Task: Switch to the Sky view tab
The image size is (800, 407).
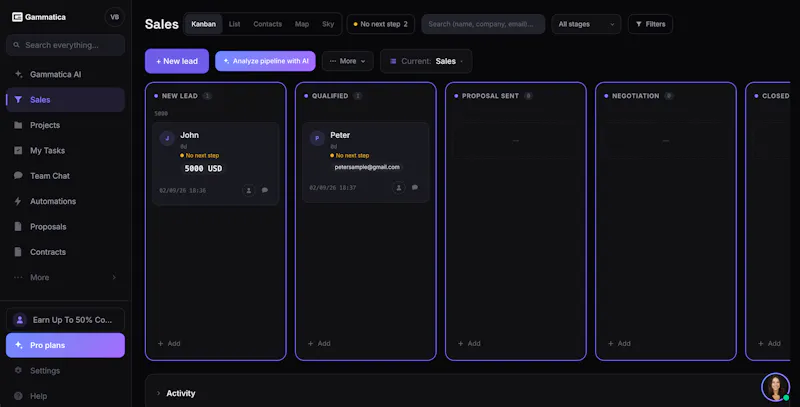Action: pyautogui.click(x=328, y=24)
